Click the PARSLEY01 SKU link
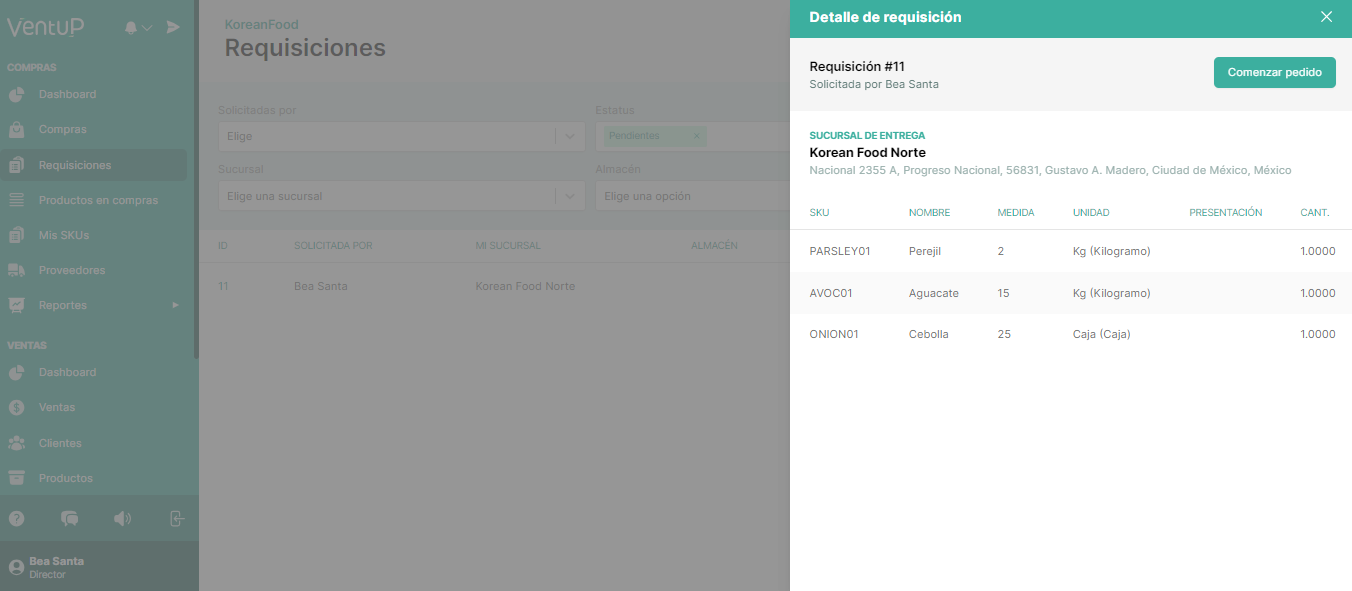 tap(840, 251)
